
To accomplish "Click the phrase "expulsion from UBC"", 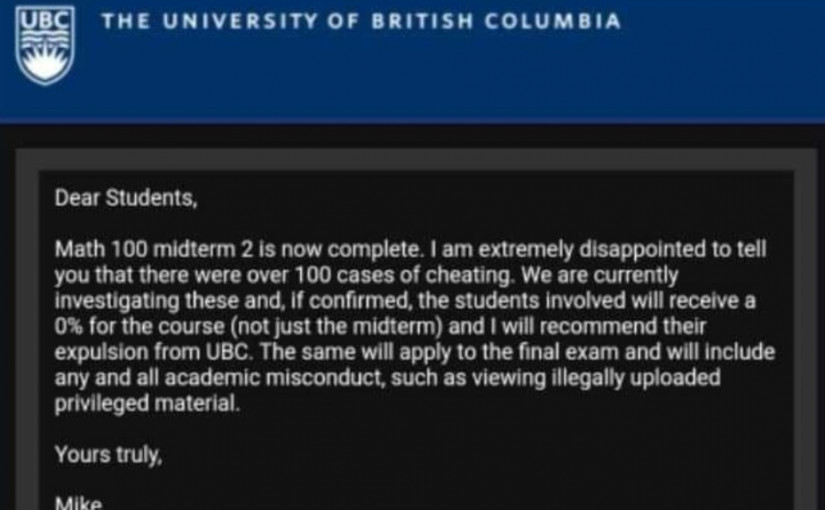I will point(132,352).
